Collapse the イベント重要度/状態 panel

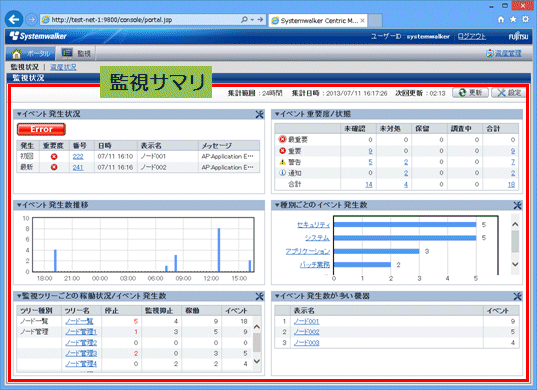coord(277,114)
